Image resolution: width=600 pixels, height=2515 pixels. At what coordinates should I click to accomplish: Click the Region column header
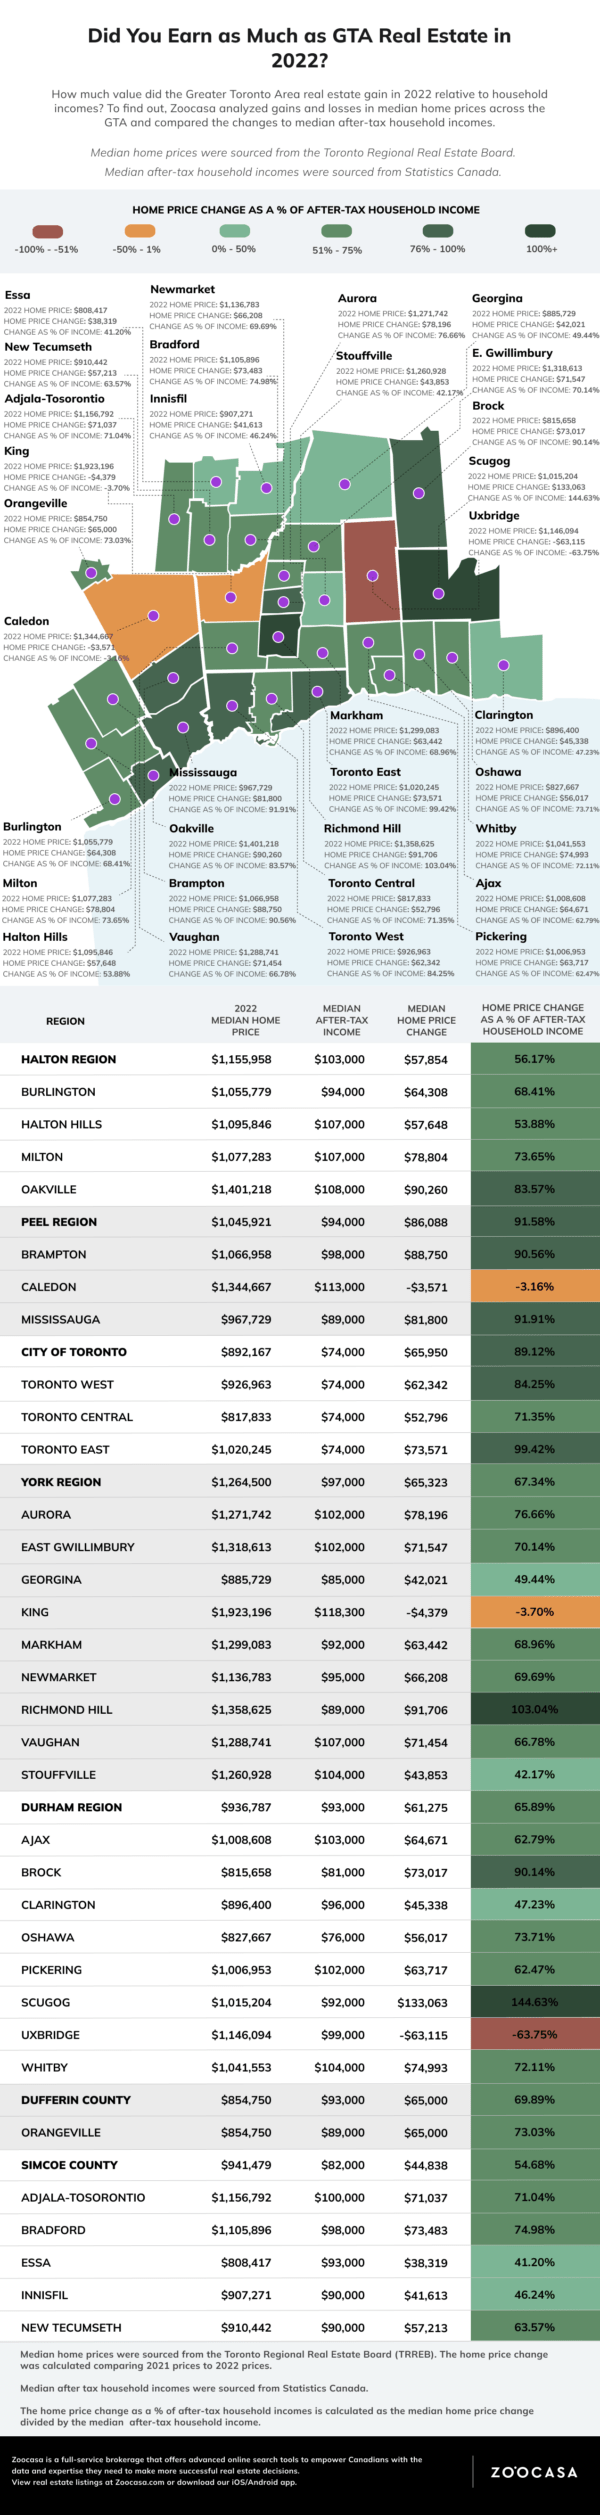66,1021
